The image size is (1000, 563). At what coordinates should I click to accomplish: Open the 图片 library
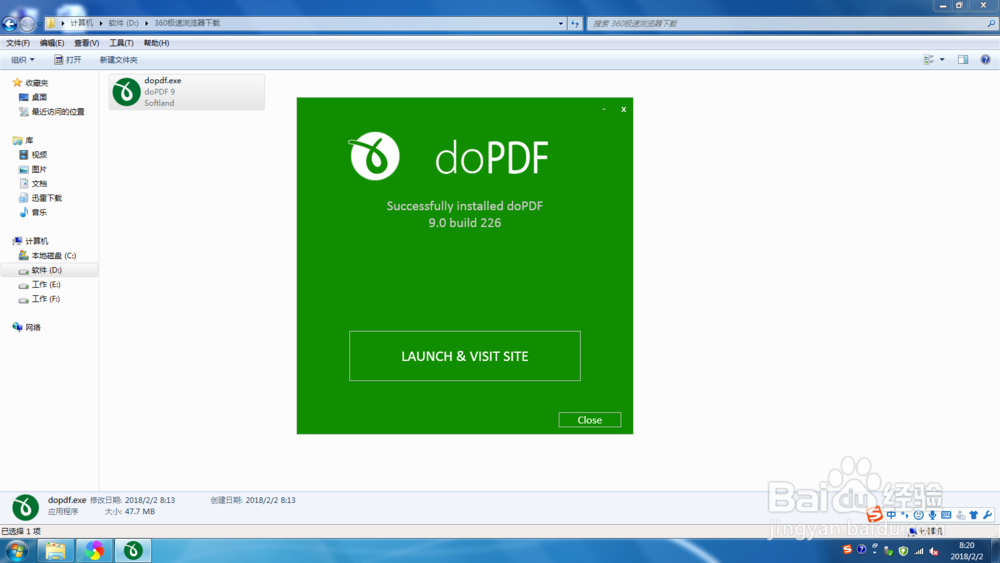tap(39, 170)
